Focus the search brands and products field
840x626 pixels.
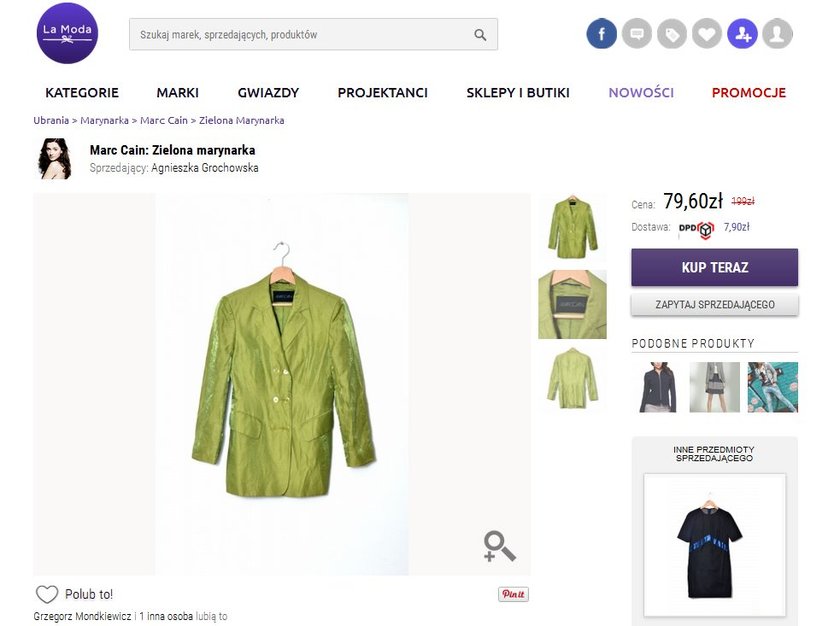click(300, 35)
